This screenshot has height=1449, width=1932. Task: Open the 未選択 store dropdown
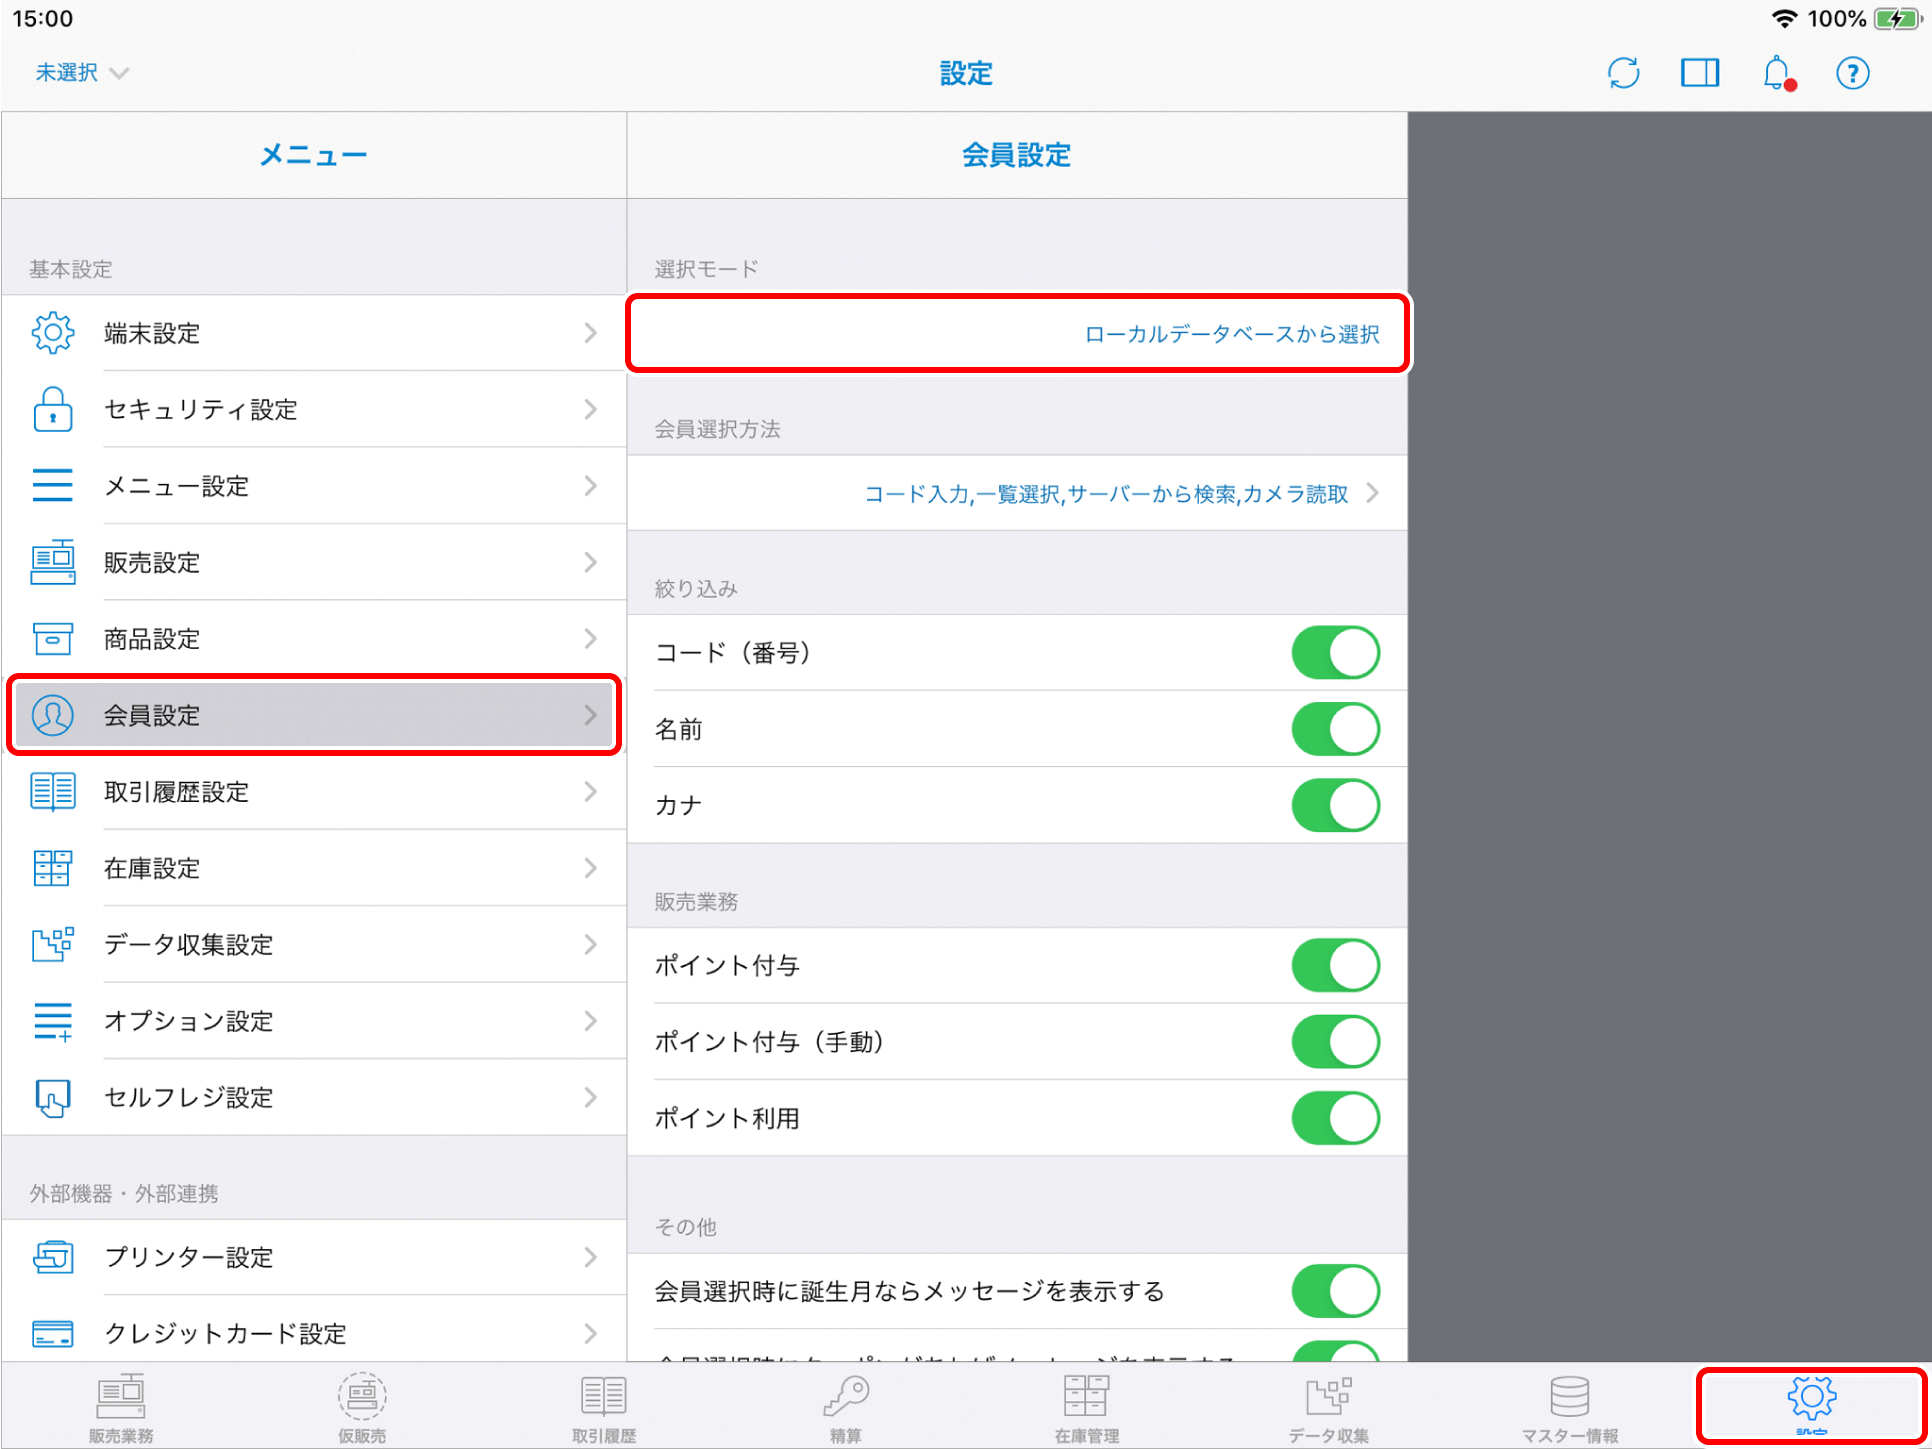(82, 73)
